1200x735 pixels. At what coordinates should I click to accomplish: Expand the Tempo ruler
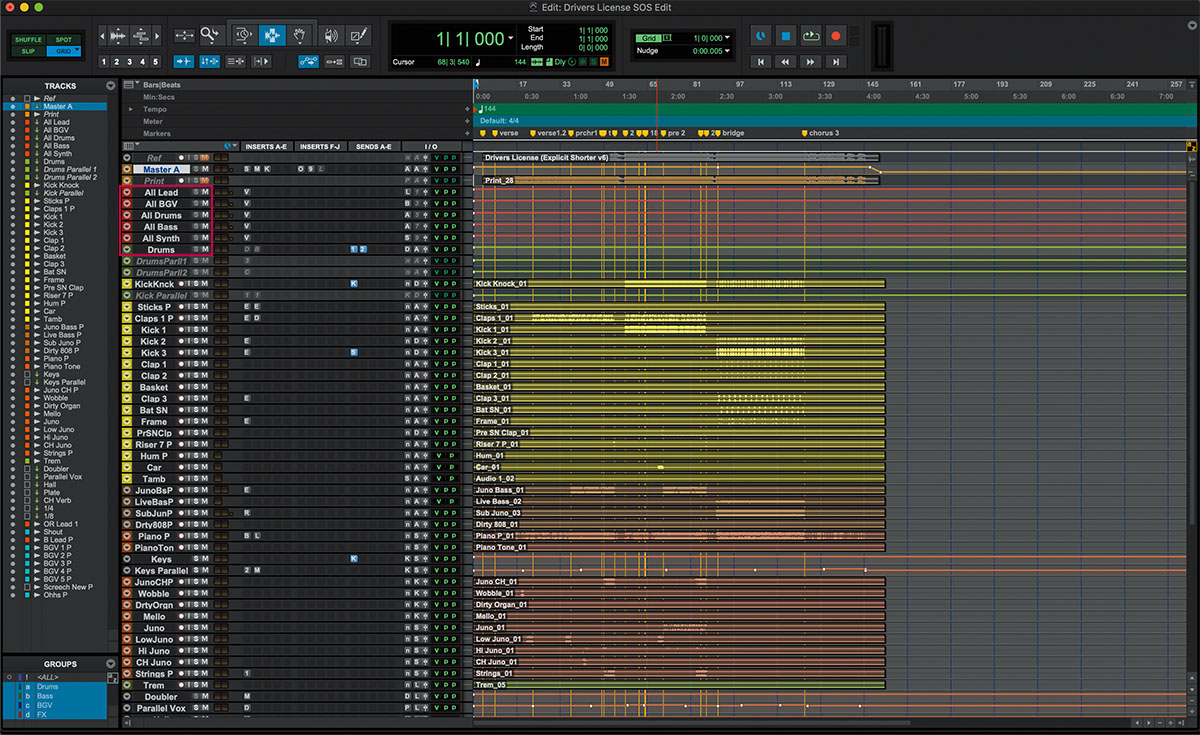click(x=131, y=109)
